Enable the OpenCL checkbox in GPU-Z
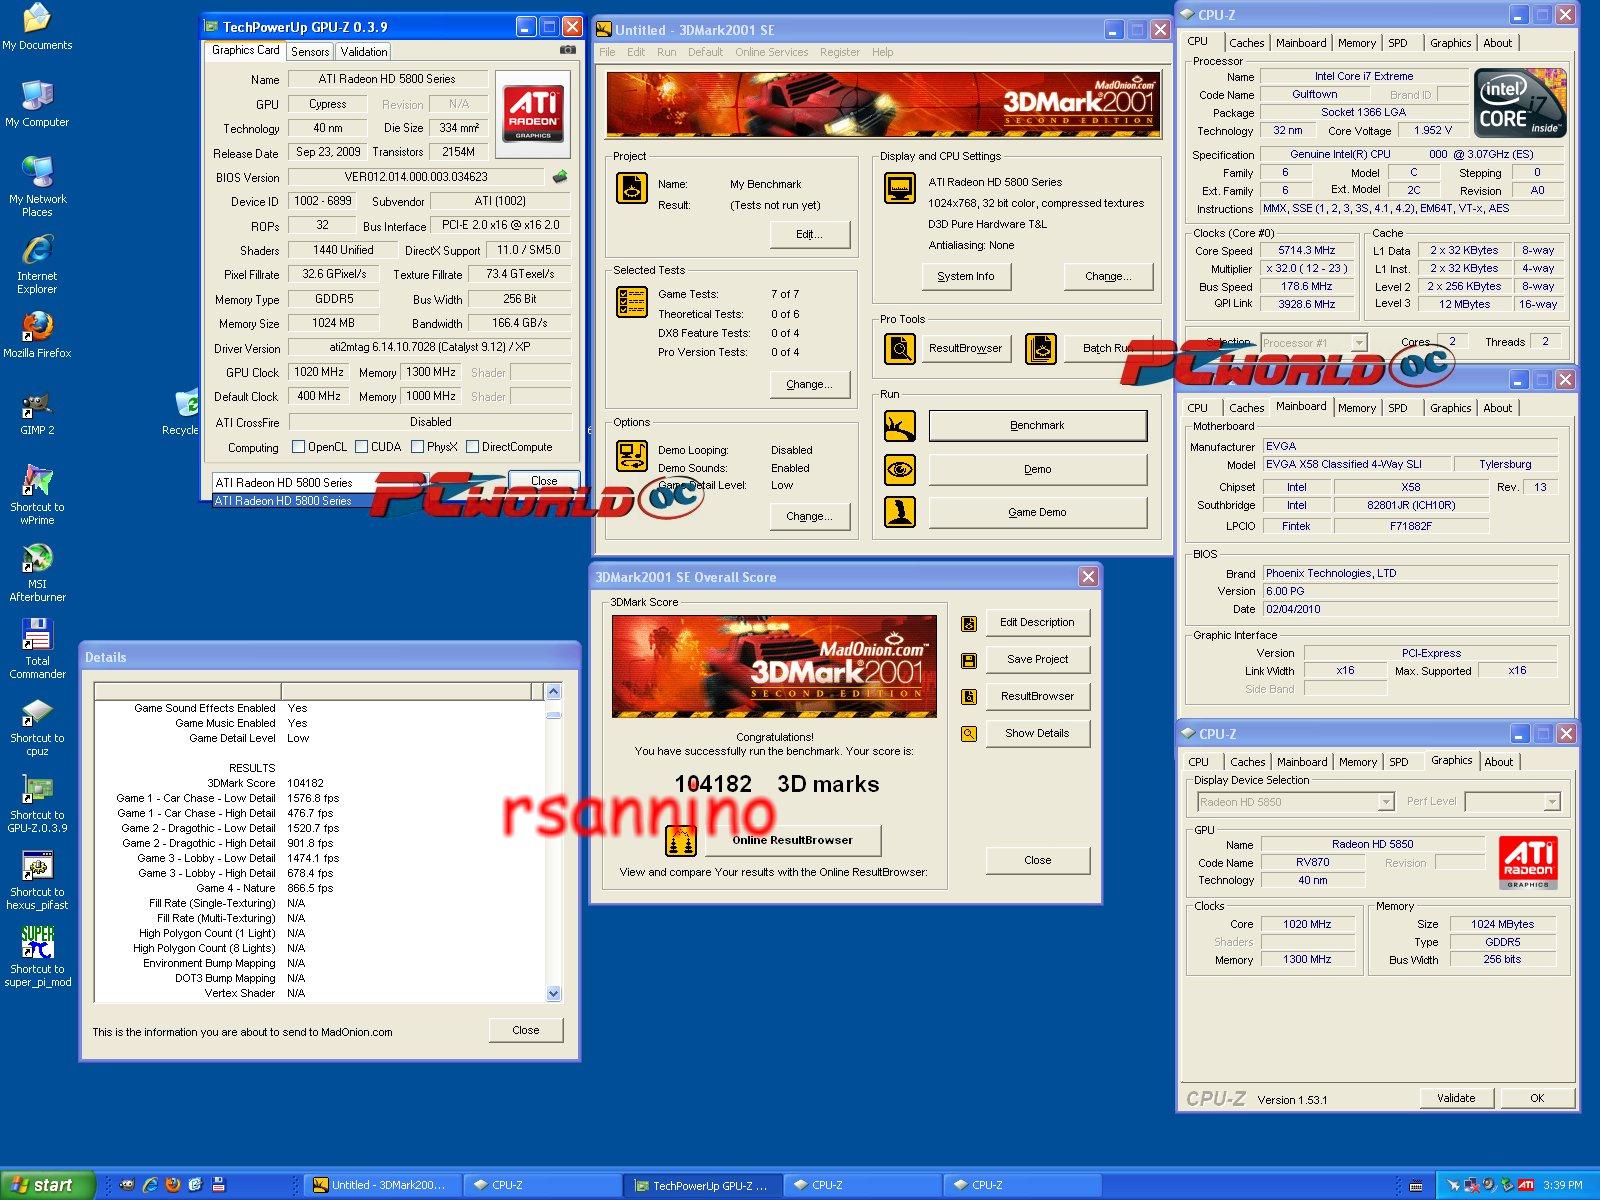The image size is (1600, 1200). (x=298, y=447)
